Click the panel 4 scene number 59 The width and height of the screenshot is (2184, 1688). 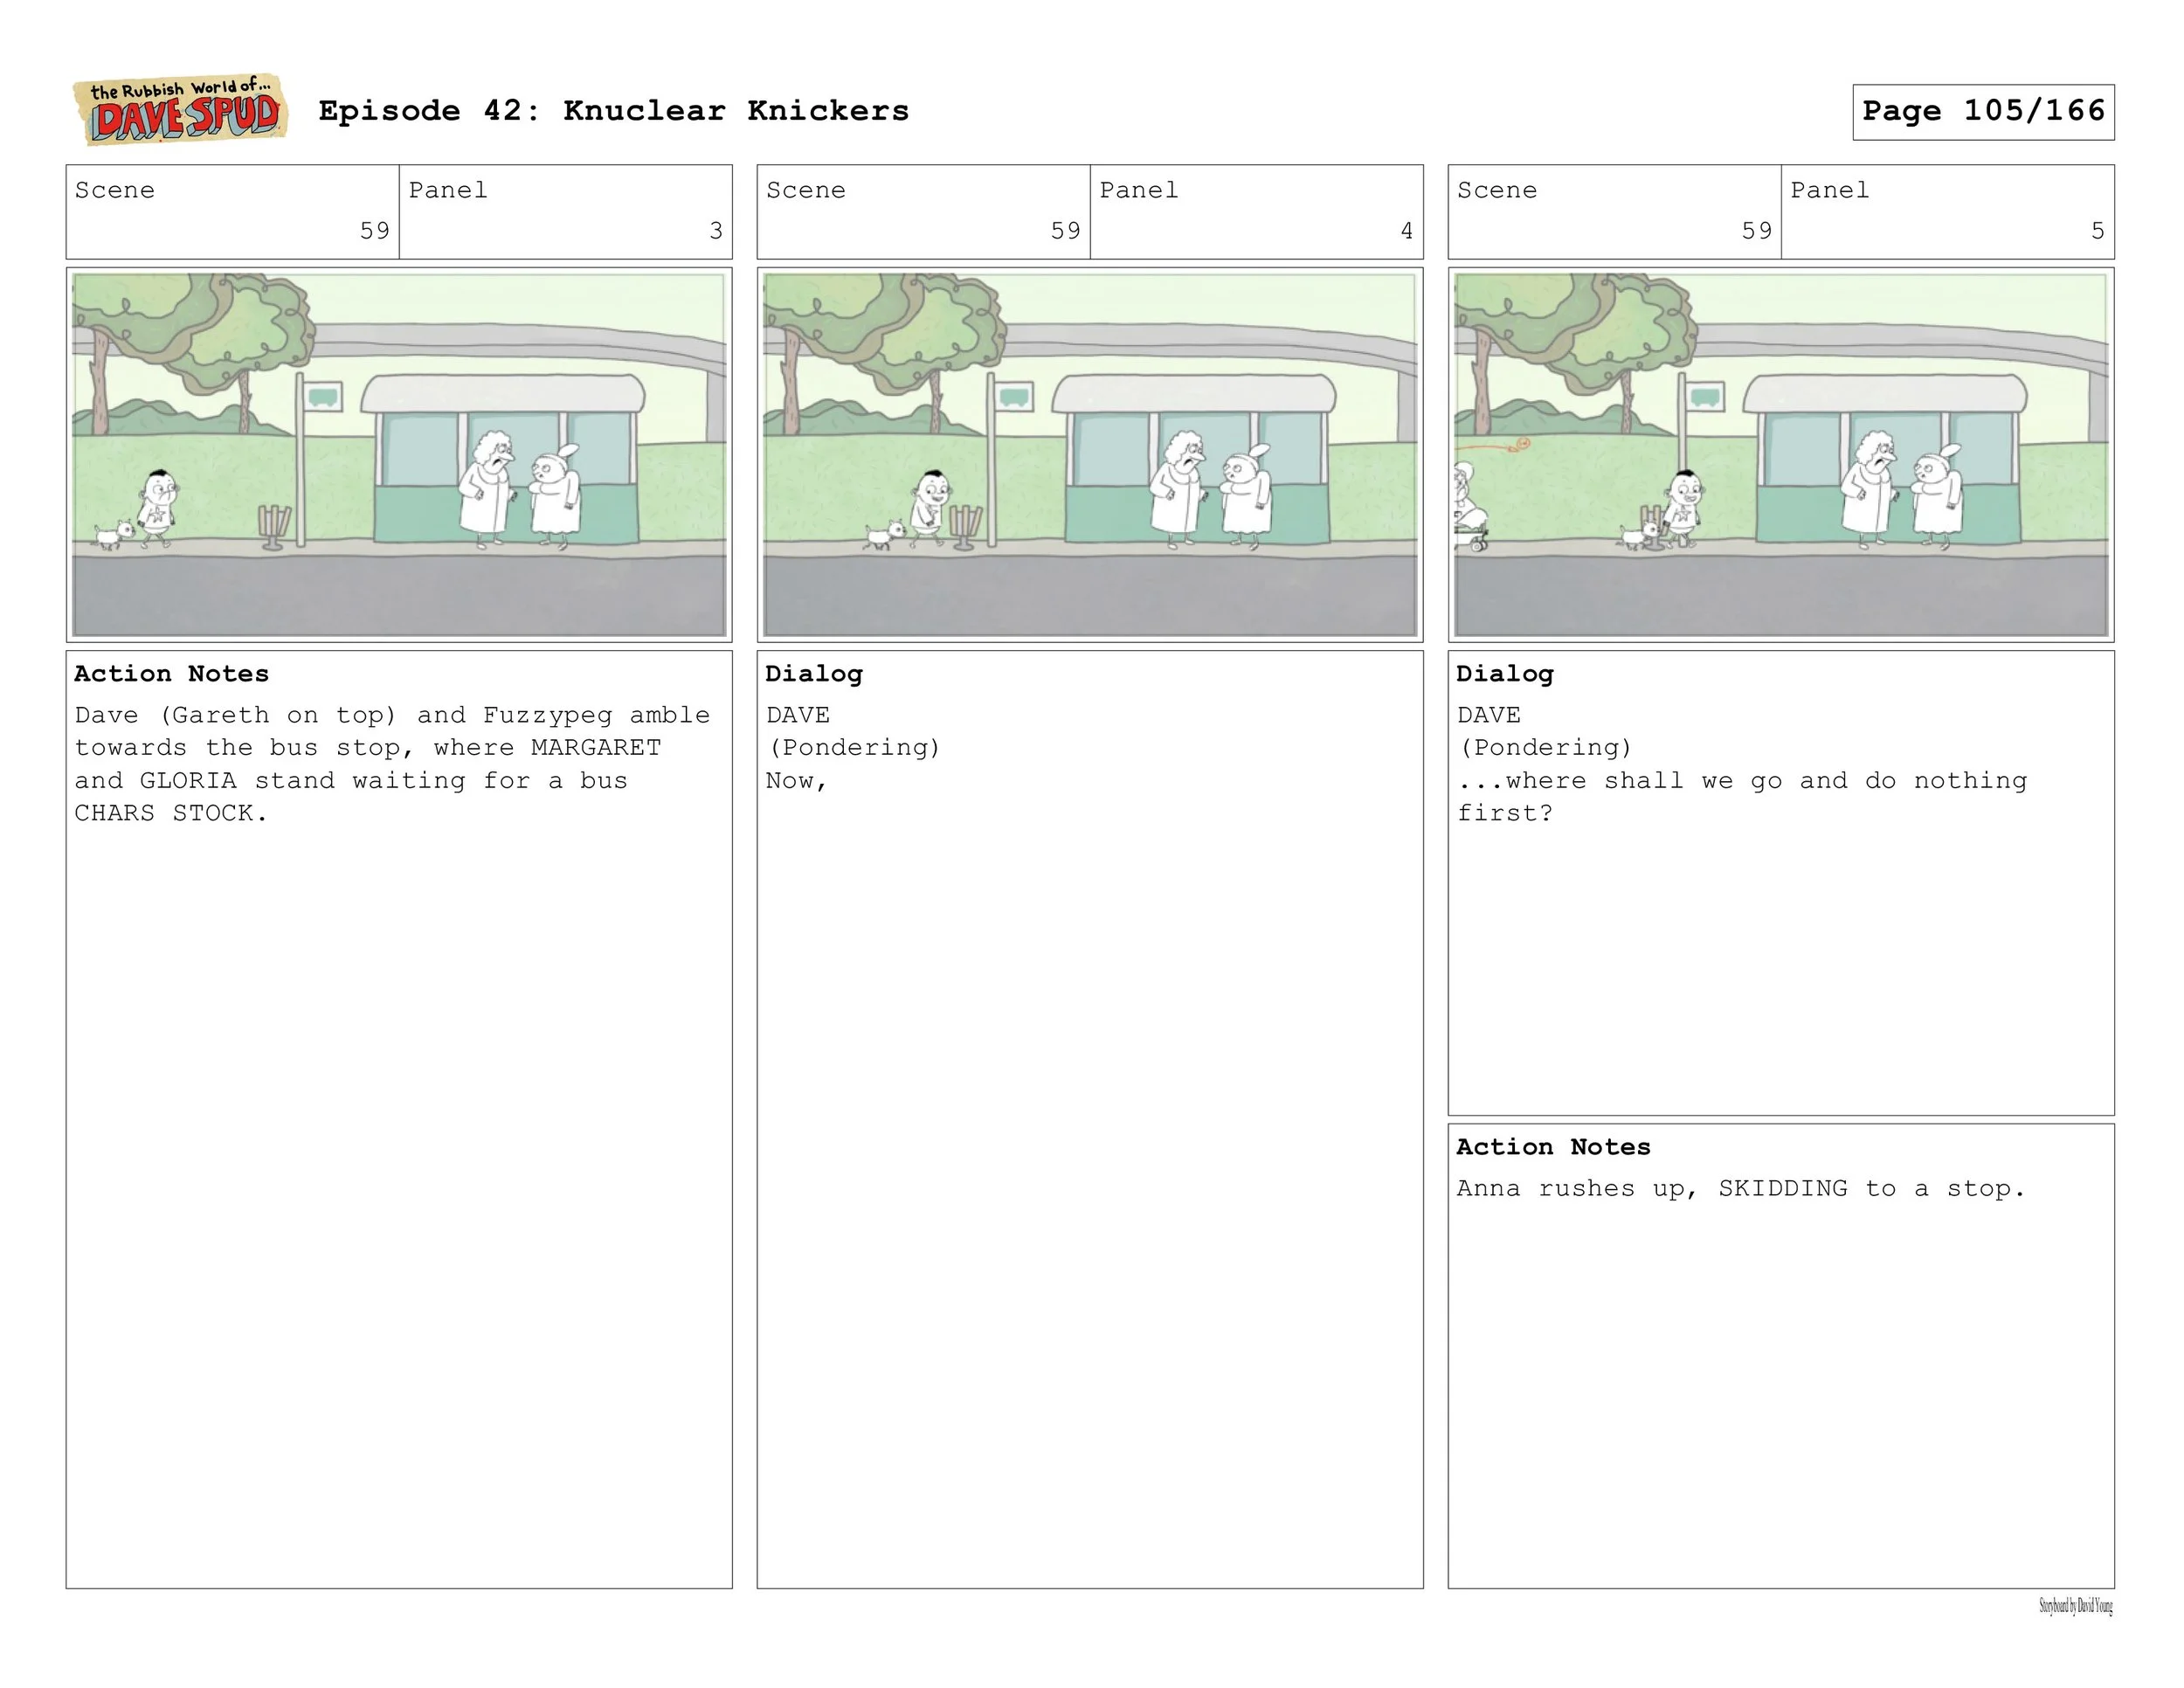[1065, 231]
